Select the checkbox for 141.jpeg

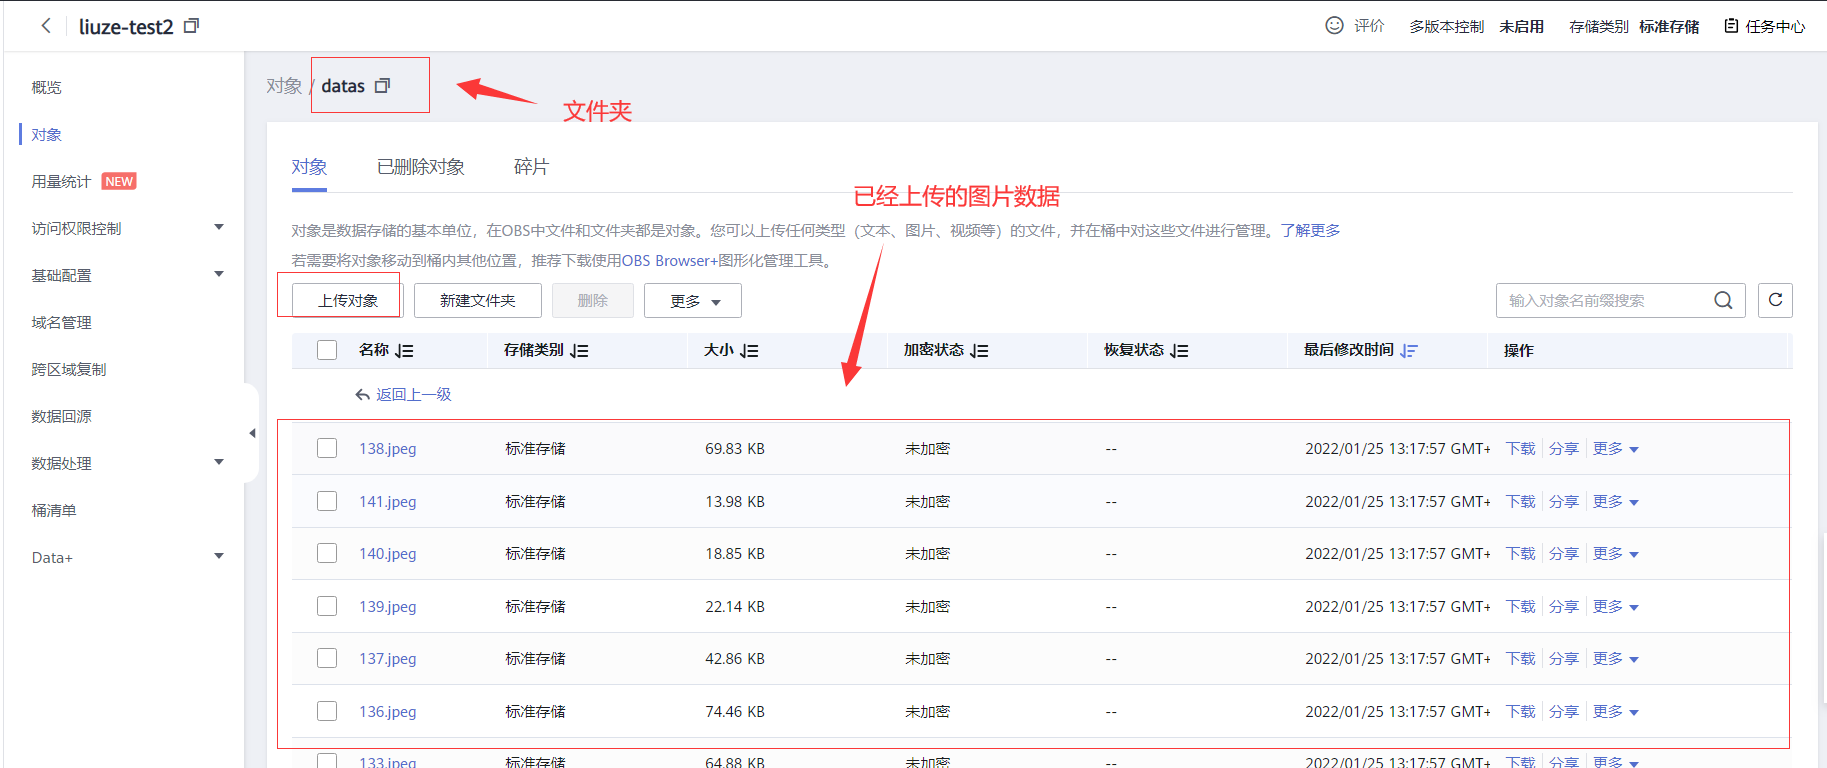(x=327, y=501)
